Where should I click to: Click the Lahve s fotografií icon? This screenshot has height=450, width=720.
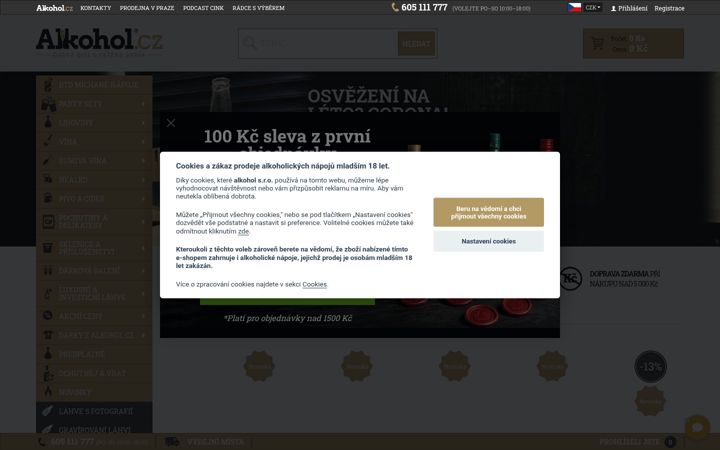(48, 411)
